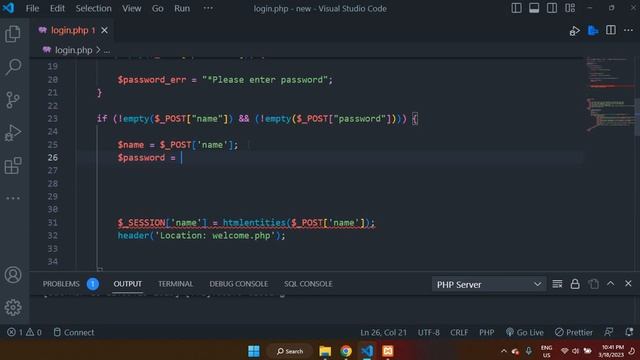Open the Selection menu
This screenshot has height=360, width=640.
[93, 8]
